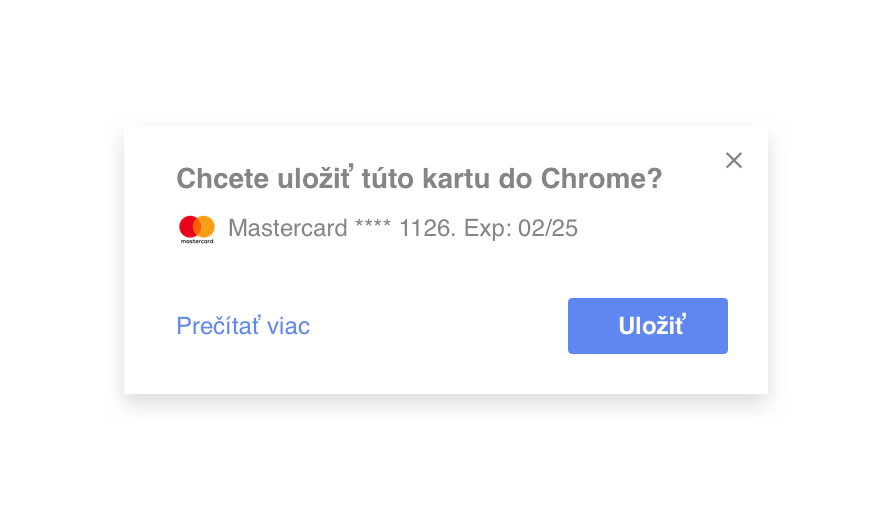Click the dialog title about saving card

(x=419, y=179)
